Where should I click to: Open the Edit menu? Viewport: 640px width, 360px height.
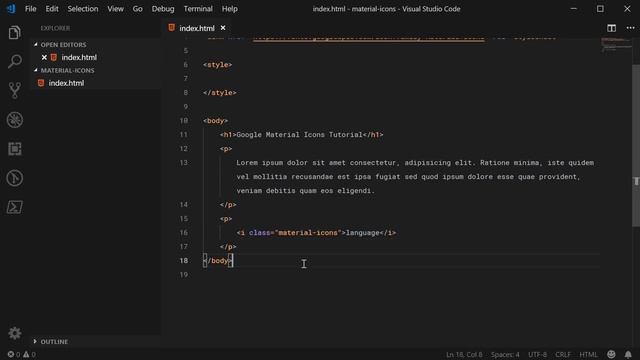coord(52,9)
